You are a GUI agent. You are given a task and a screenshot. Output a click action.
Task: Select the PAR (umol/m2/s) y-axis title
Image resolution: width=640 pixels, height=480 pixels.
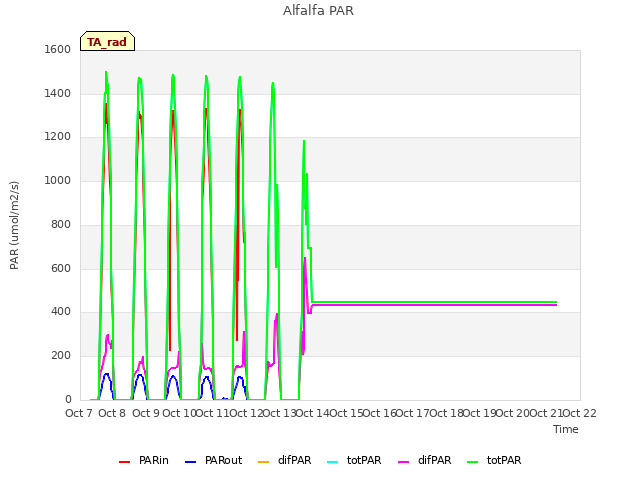coord(14,225)
